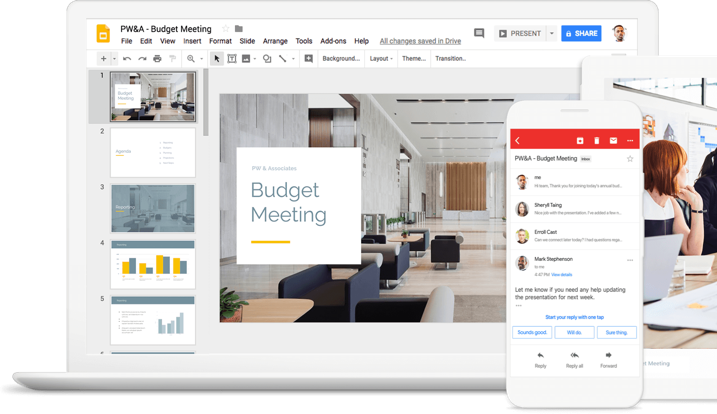The height and width of the screenshot is (414, 717).
Task: Select slide 3 Reporting thumbnail
Action: [x=153, y=208]
